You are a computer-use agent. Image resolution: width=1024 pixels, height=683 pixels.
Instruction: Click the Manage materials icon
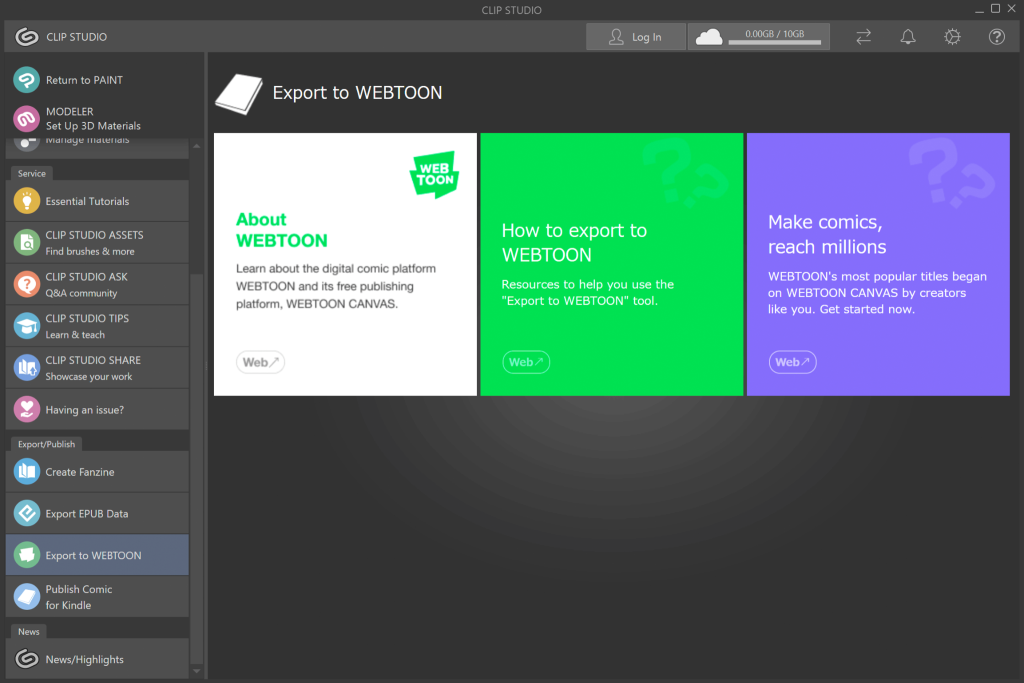(26, 142)
